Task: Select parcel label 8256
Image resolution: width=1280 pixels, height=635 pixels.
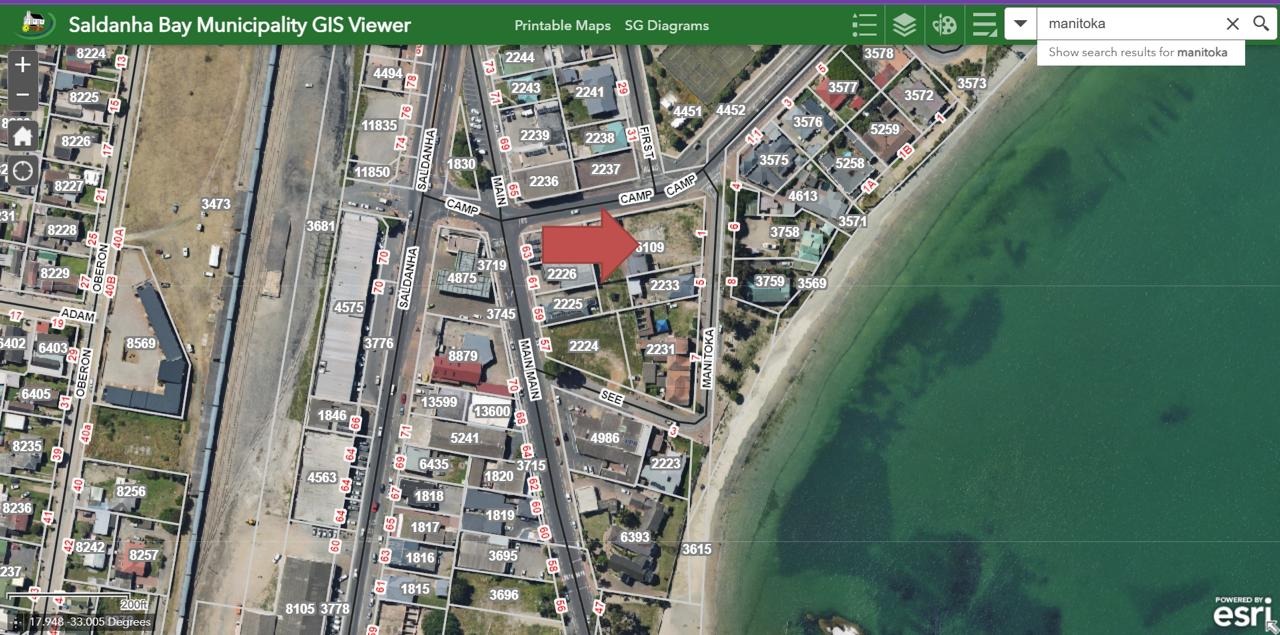Action: pos(130,491)
